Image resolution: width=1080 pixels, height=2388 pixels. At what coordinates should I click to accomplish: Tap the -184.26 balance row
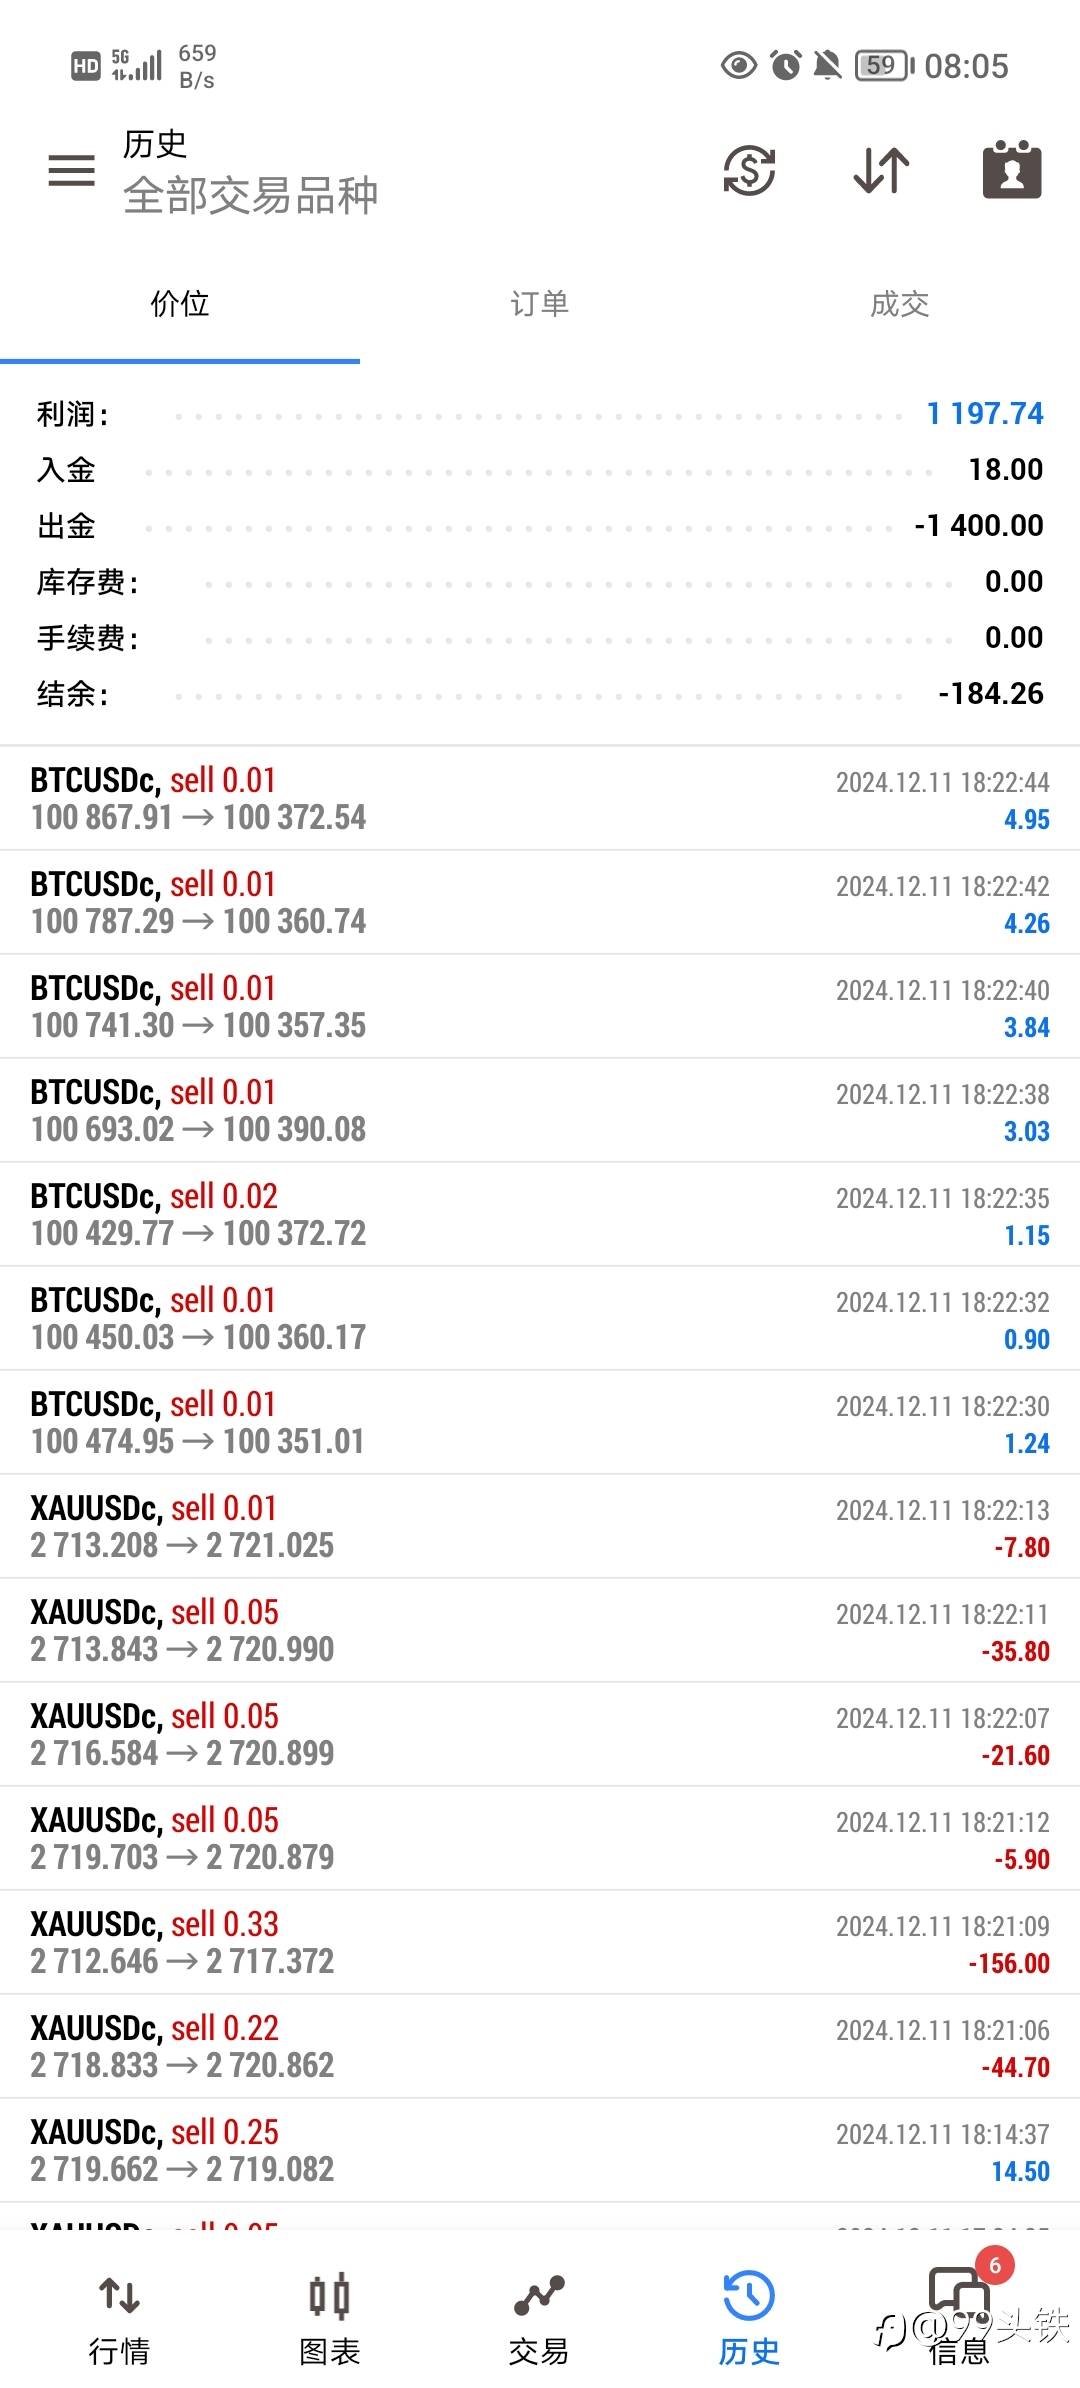tap(540, 694)
